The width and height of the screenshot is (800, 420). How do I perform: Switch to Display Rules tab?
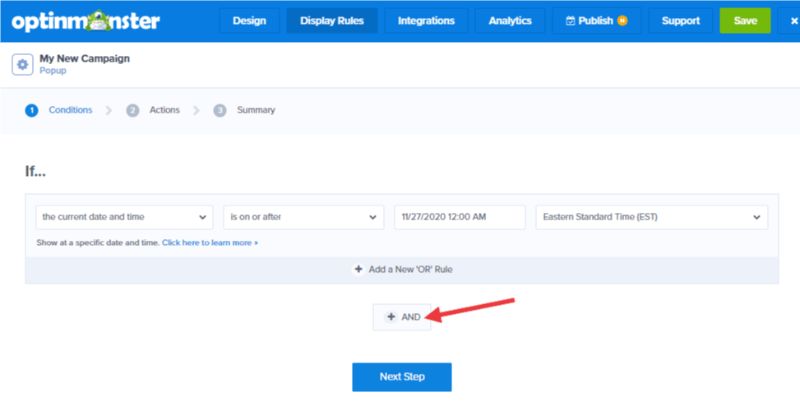332,21
